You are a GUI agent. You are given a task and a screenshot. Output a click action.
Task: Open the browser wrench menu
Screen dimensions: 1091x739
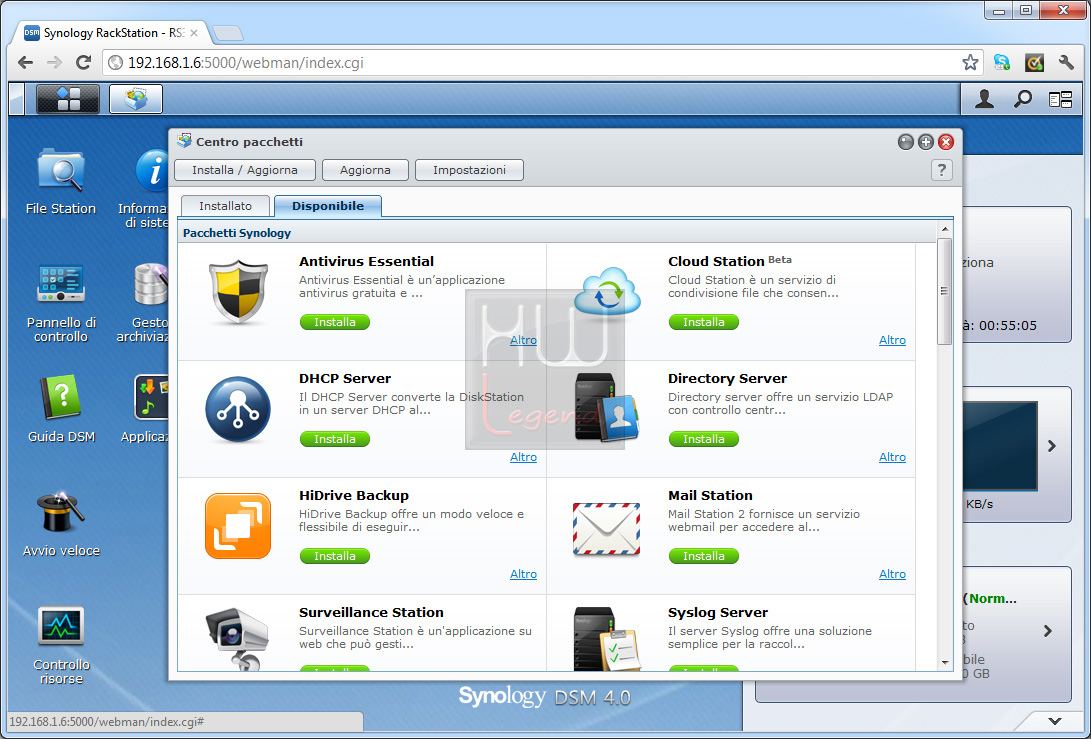coord(1066,63)
